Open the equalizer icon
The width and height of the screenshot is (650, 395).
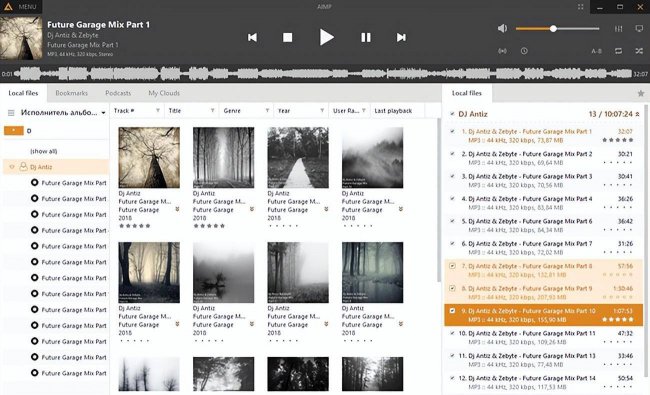click(x=618, y=29)
